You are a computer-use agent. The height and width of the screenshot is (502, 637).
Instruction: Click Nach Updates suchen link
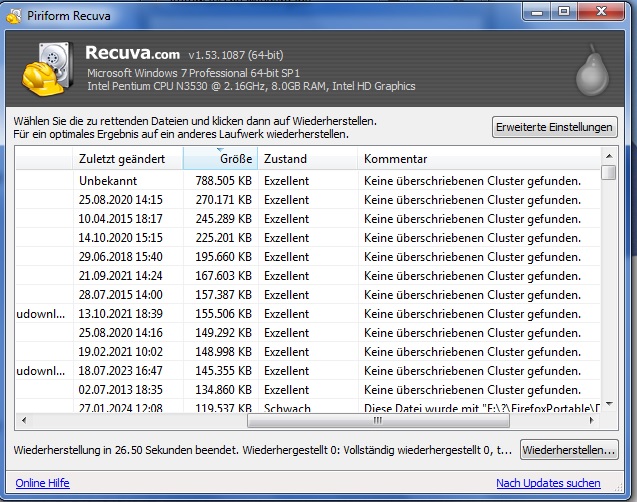[548, 483]
